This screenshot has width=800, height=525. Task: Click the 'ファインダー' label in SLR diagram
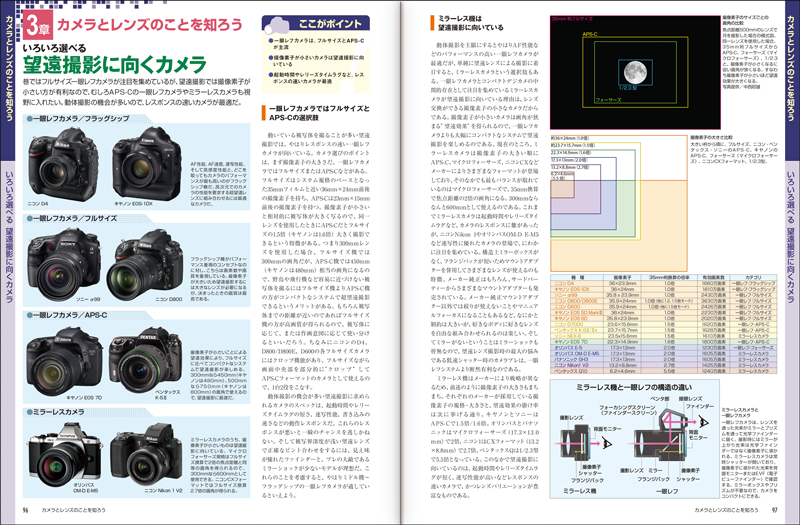[699, 407]
